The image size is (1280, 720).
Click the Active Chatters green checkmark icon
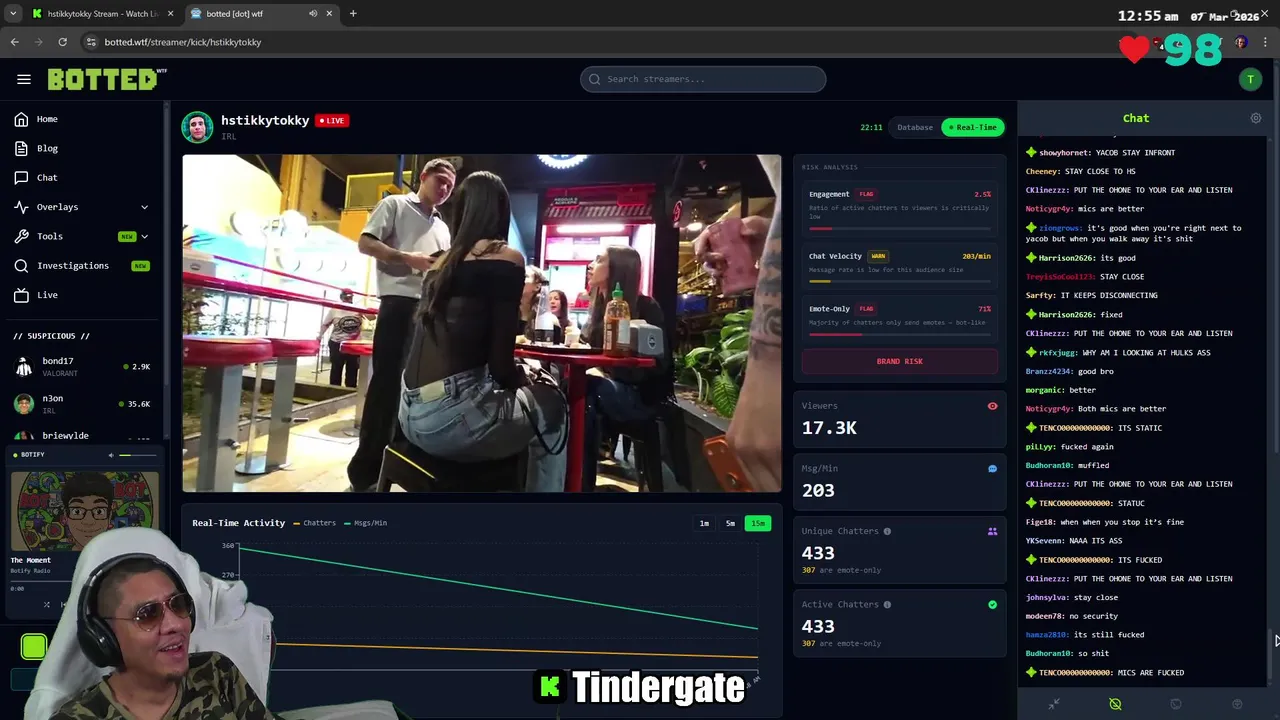point(992,604)
